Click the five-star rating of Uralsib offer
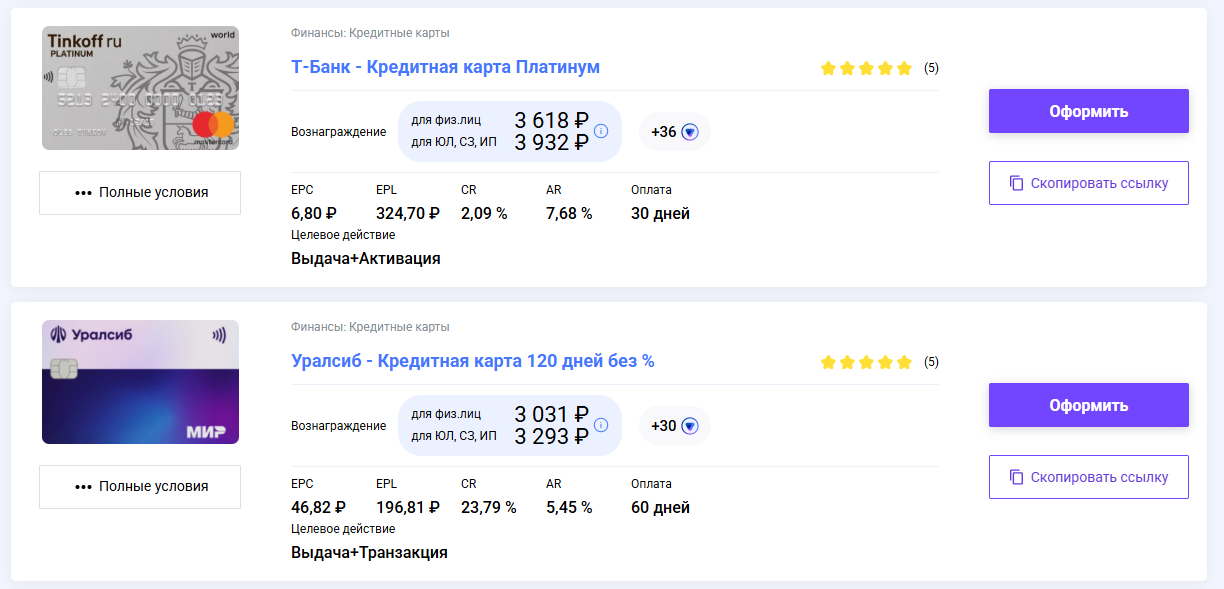This screenshot has width=1224, height=589. 866,362
